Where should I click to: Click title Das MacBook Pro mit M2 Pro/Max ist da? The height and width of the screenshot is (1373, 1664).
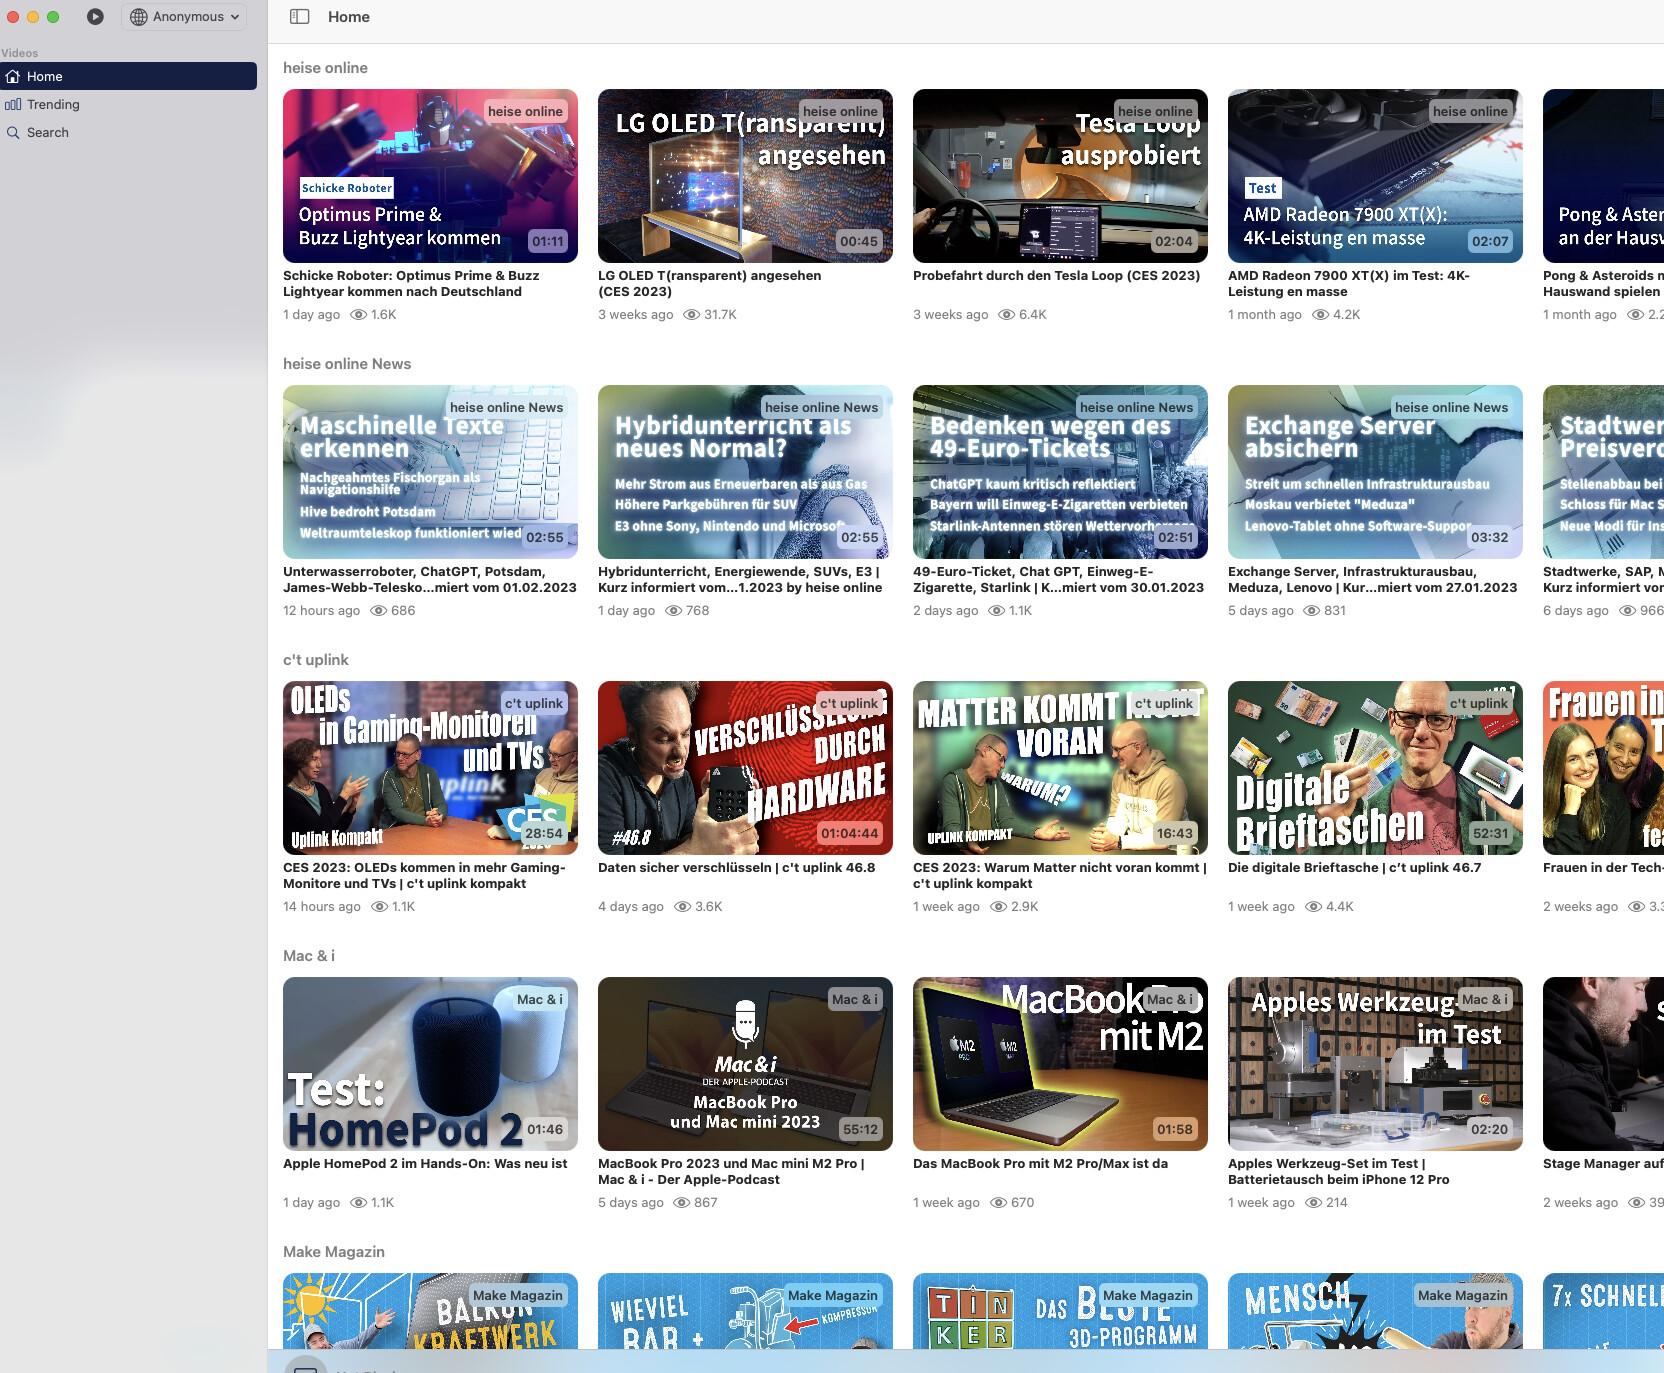point(1040,1164)
